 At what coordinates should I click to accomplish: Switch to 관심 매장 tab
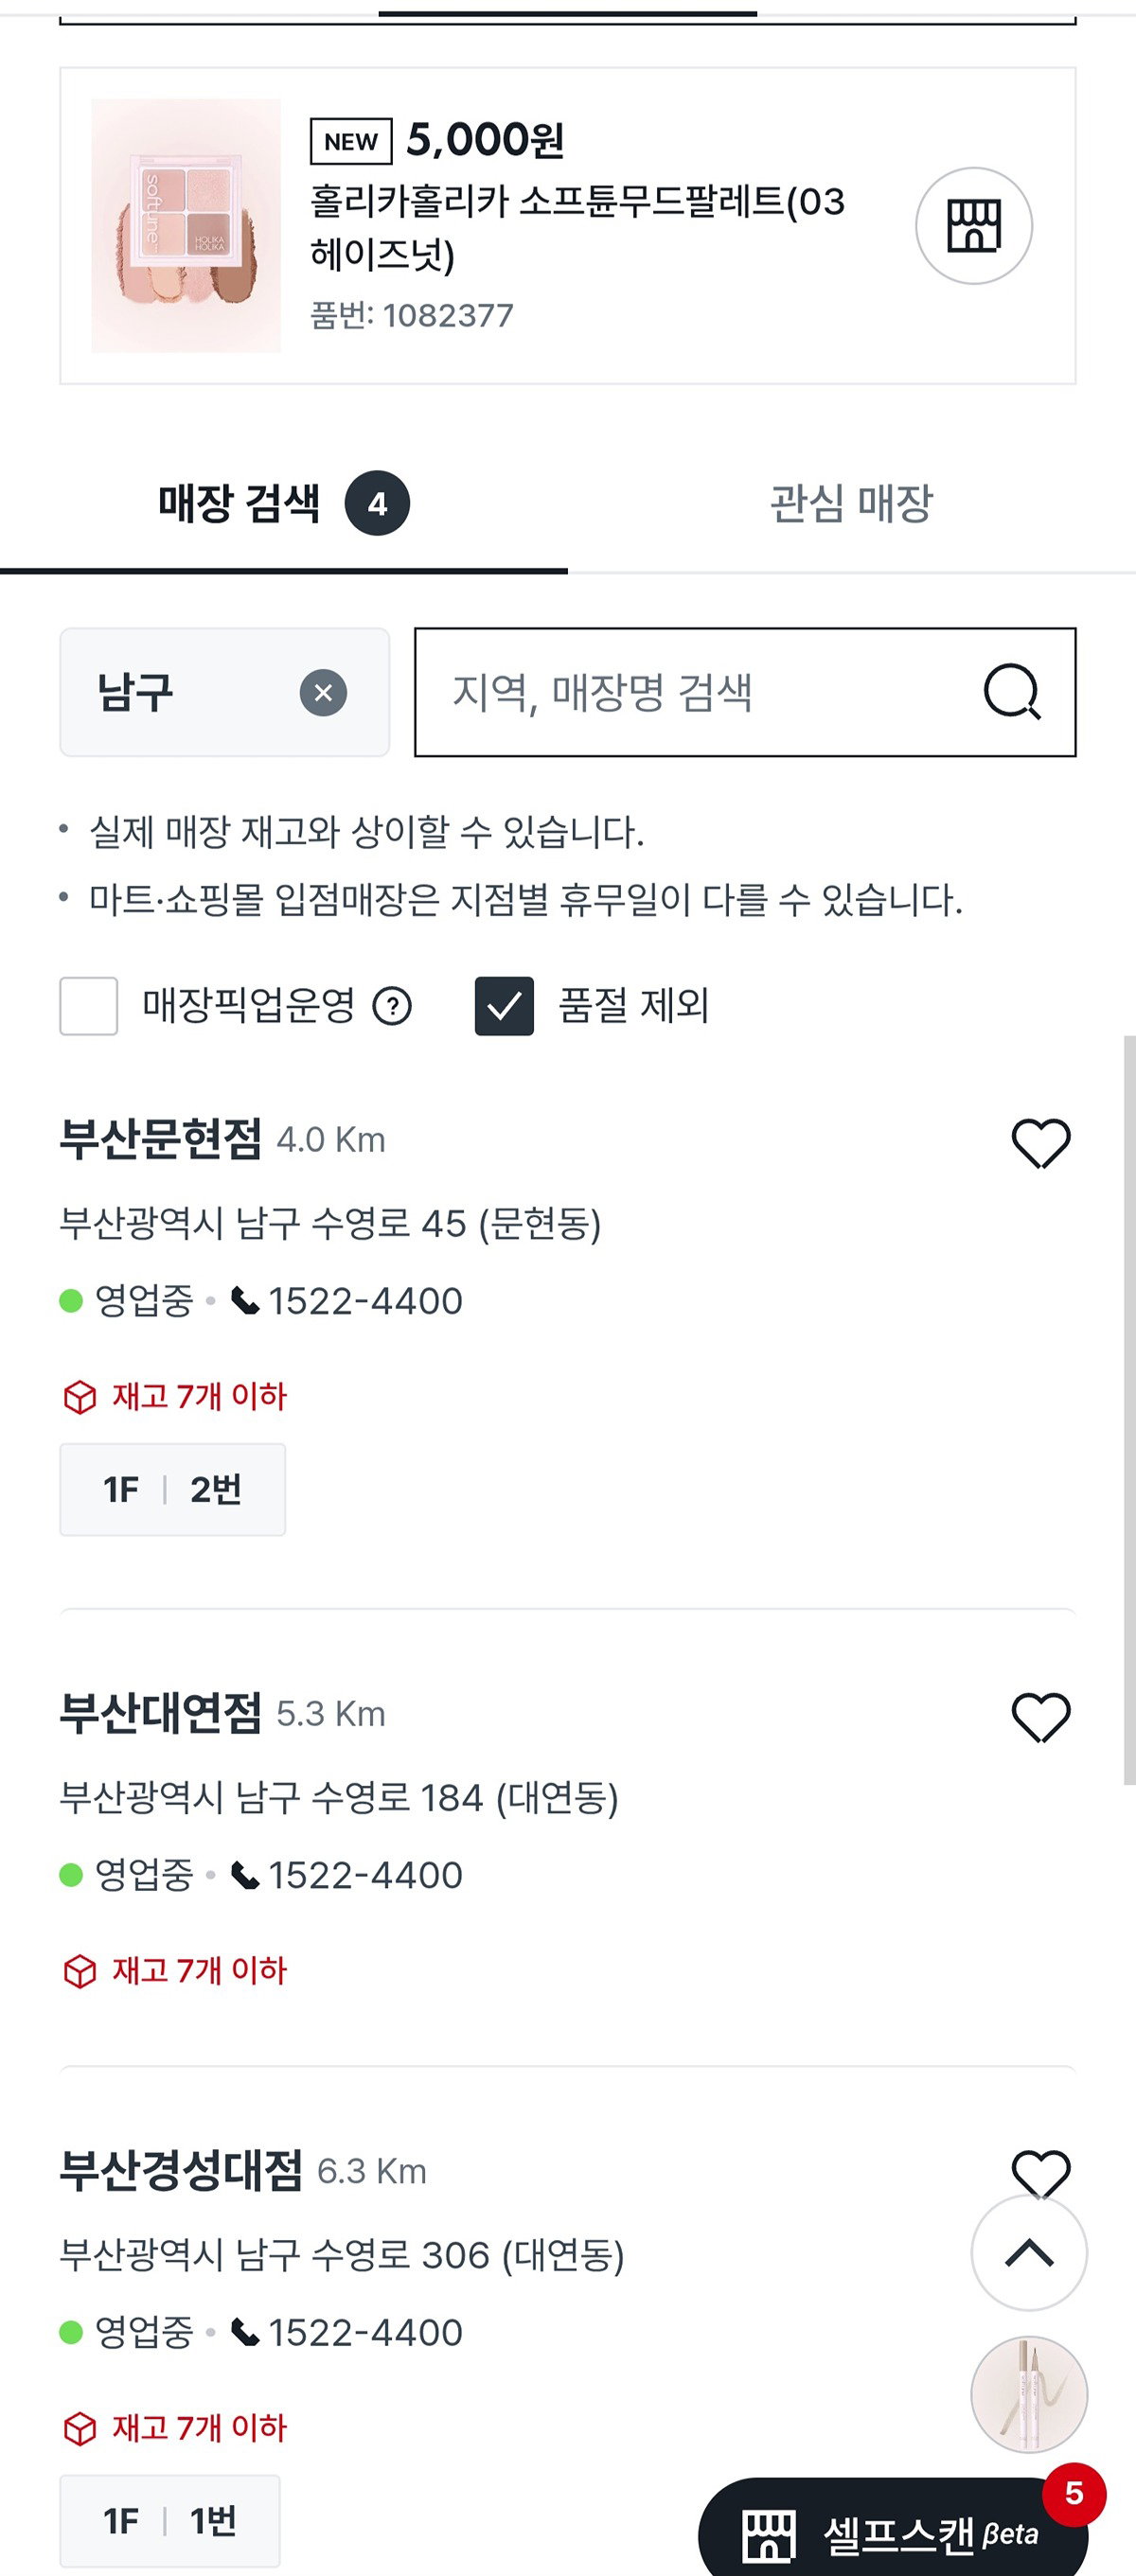[852, 503]
